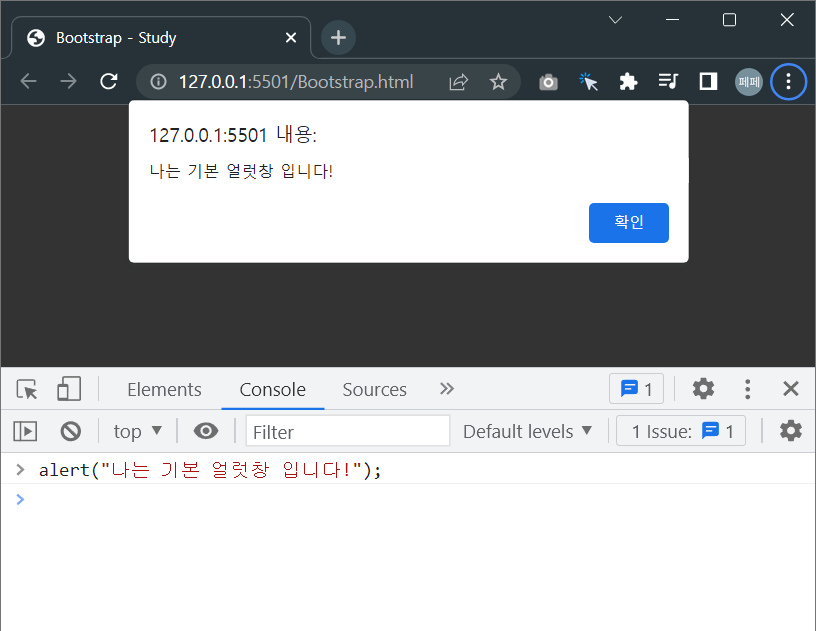Confirm the alert with the 확인 button
This screenshot has height=631, width=816.
628,222
